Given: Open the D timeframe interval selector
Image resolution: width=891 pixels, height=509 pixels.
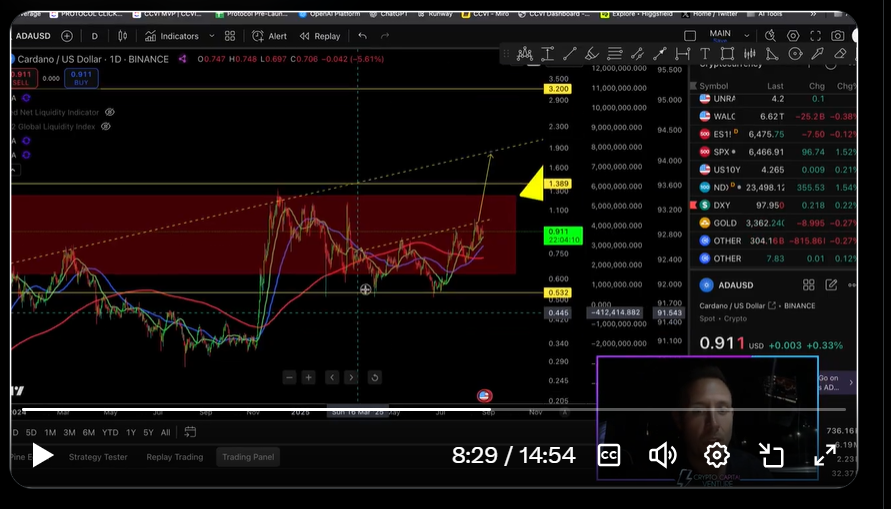Looking at the screenshot, I should [94, 36].
